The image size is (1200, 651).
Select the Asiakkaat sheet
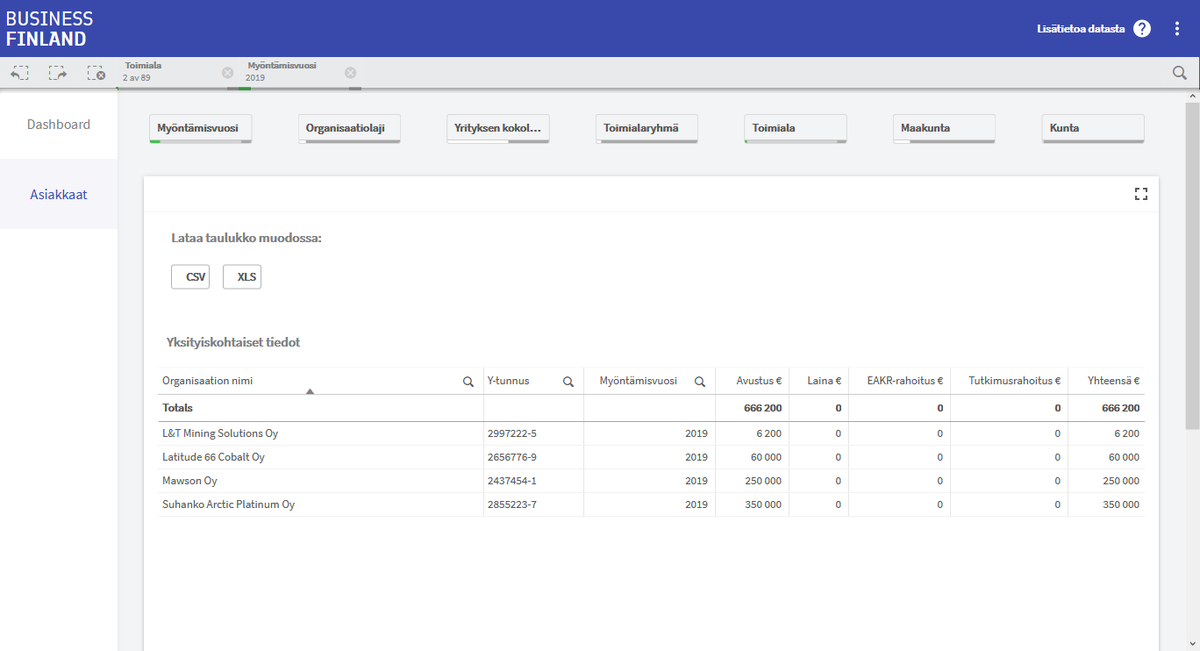(59, 194)
